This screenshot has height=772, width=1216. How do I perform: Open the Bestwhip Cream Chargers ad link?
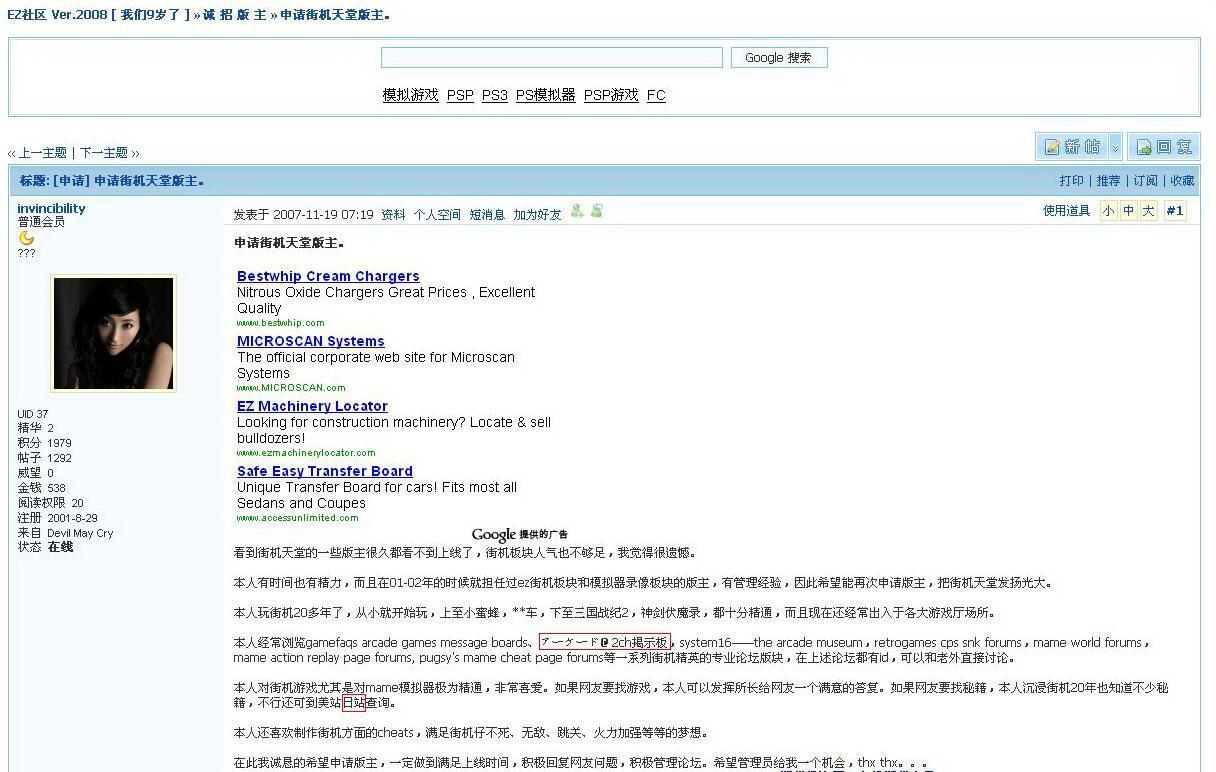(328, 276)
